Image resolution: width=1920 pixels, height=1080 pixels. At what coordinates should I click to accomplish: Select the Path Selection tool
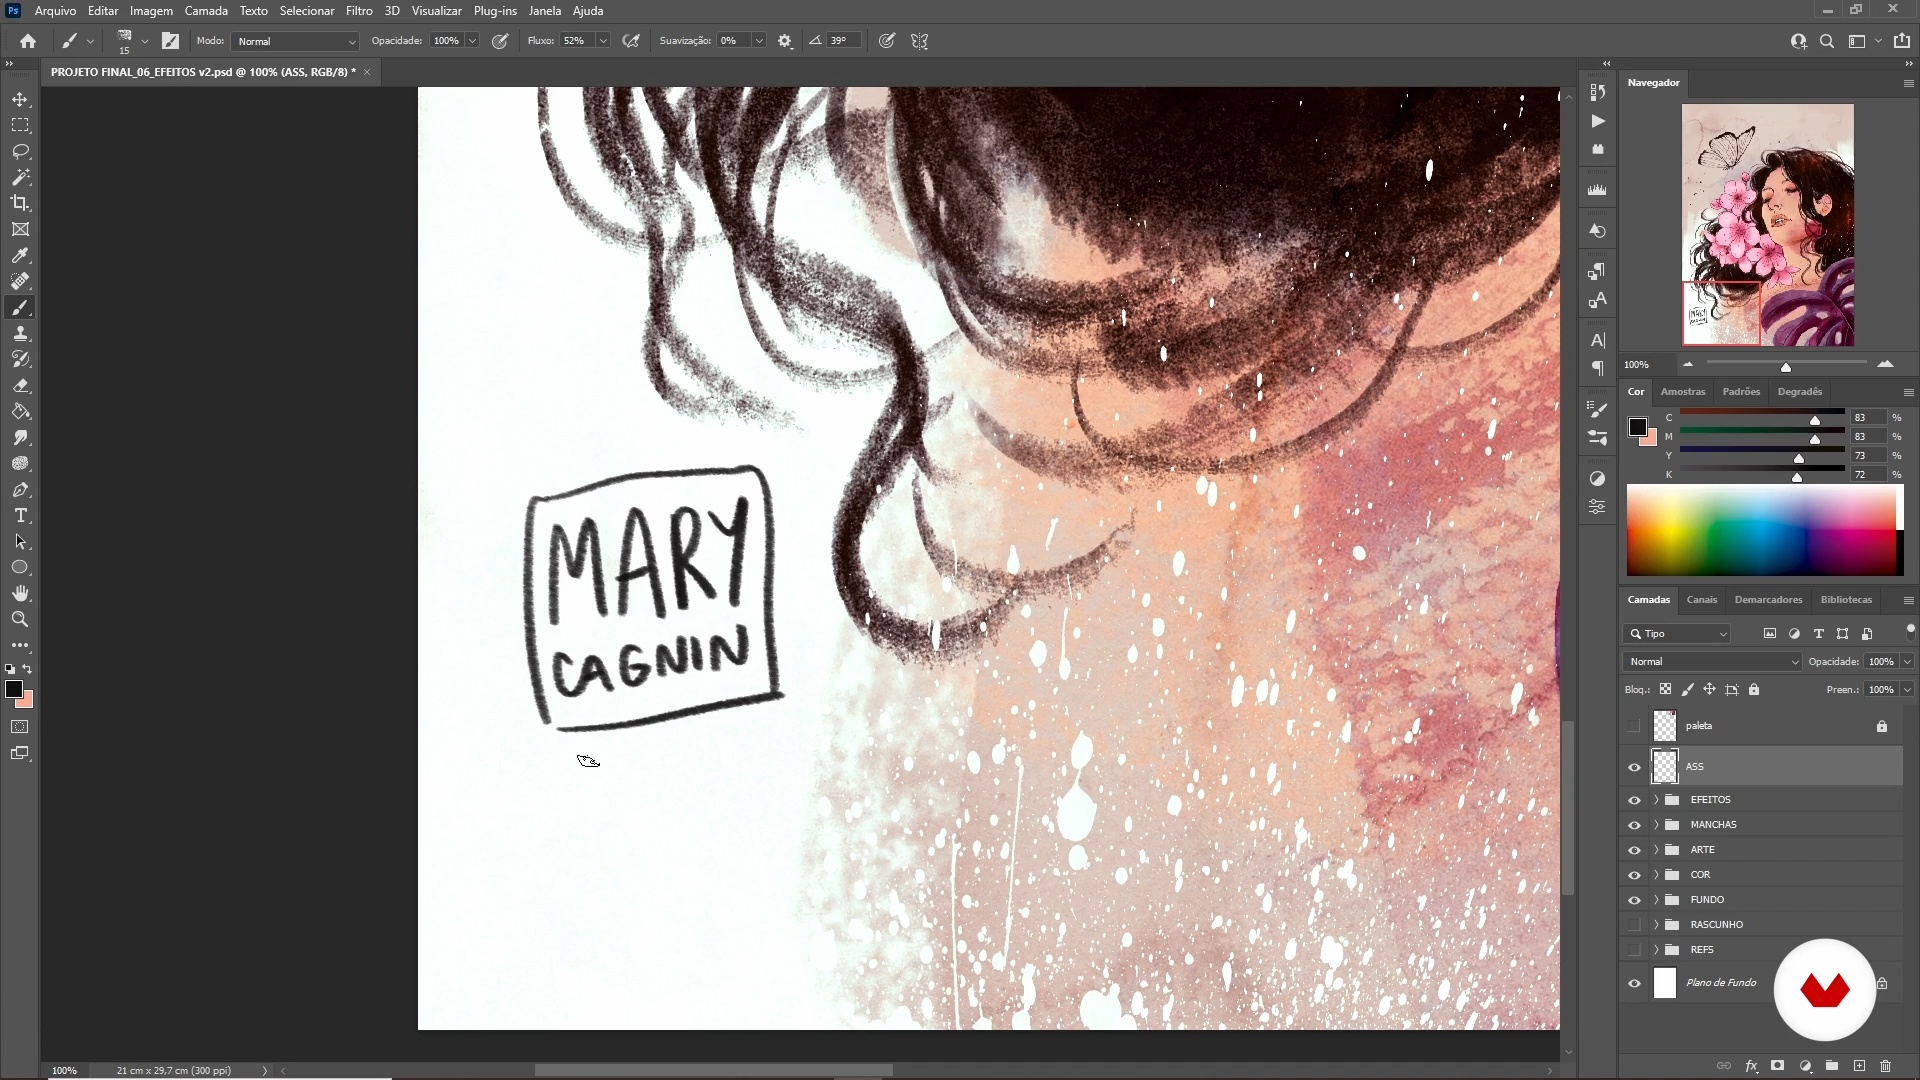pos(20,542)
